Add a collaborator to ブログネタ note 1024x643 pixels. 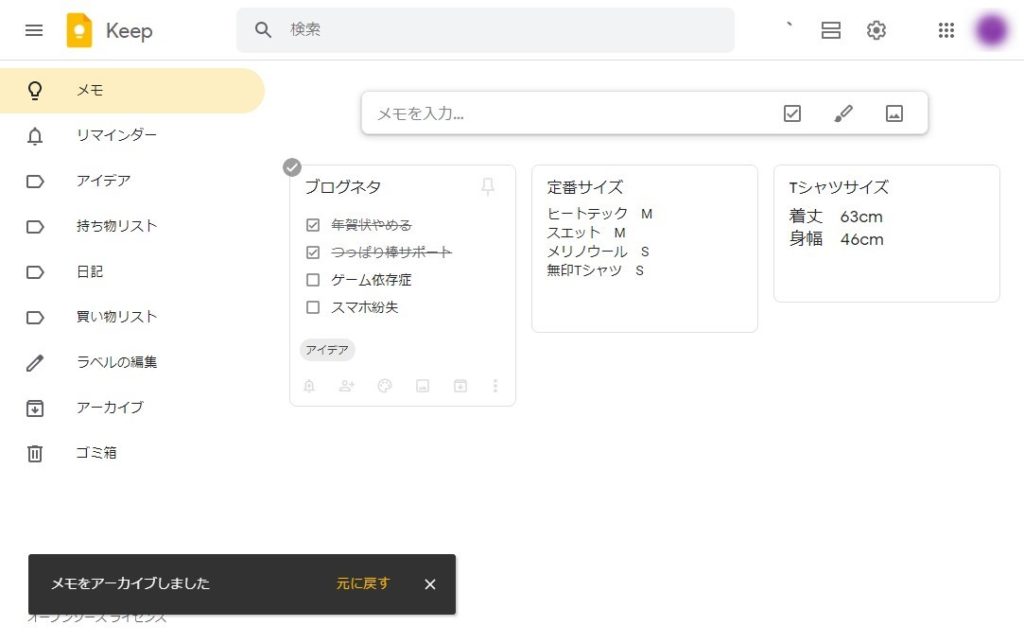tap(346, 386)
